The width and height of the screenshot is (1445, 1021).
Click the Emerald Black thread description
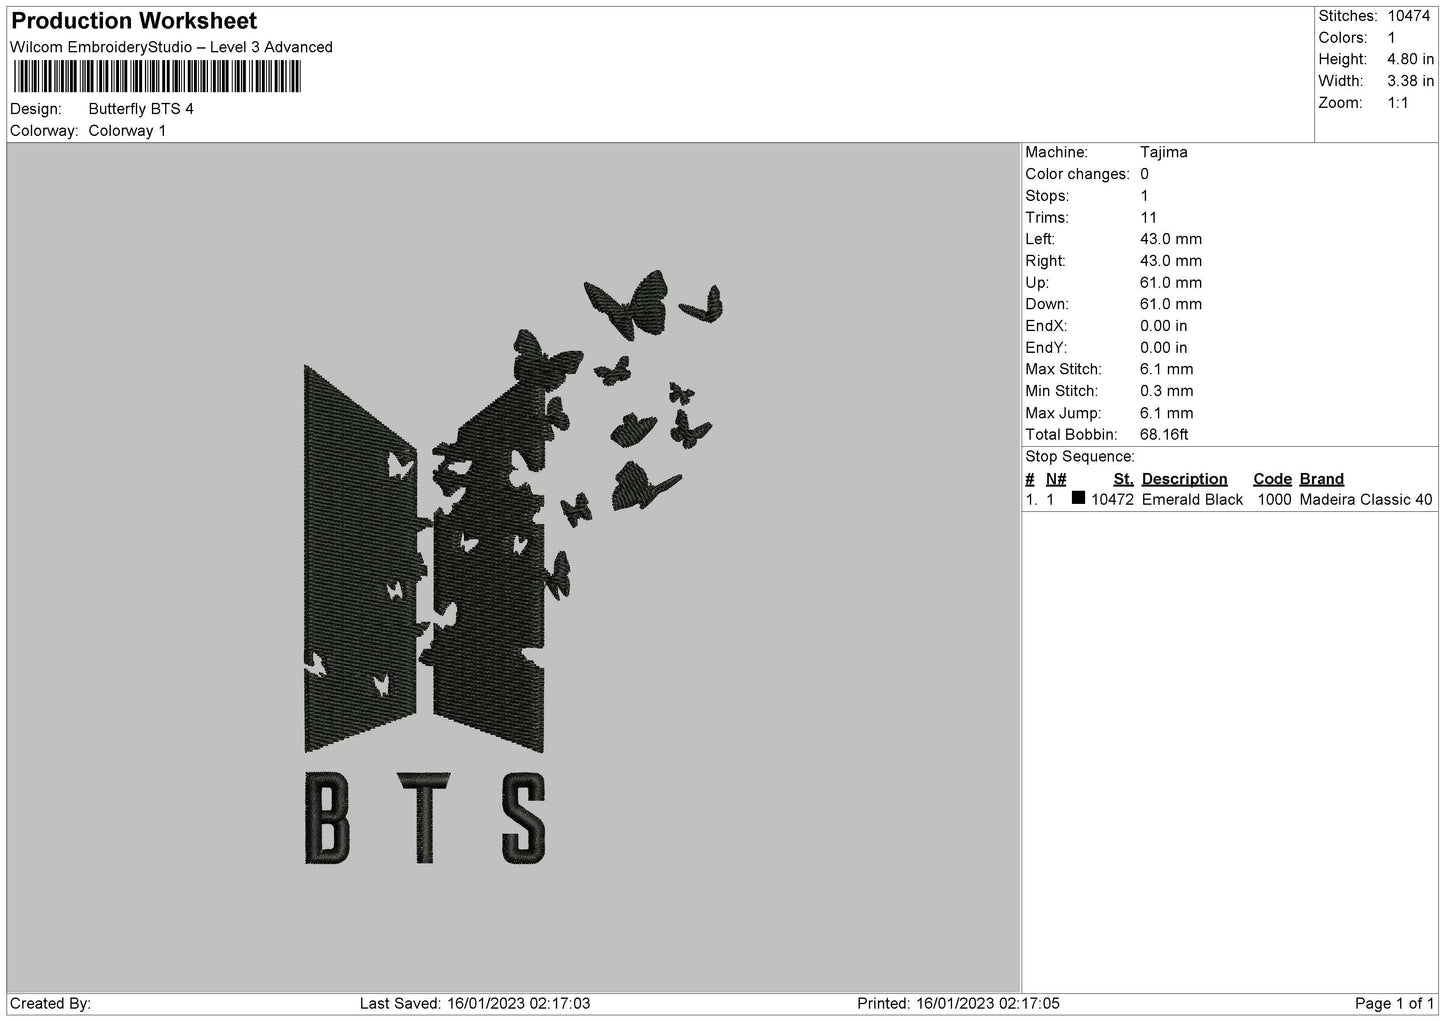[x=1192, y=500]
